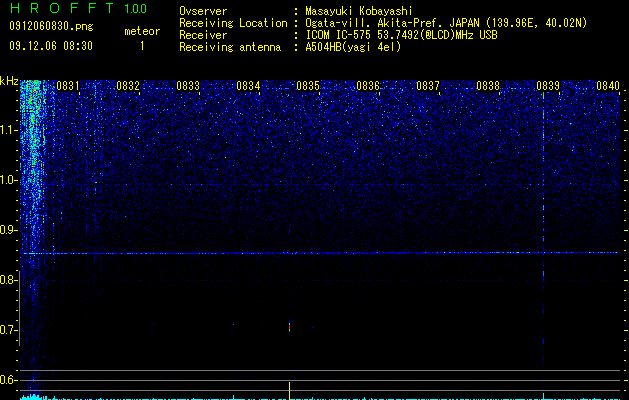The image size is (629, 400).
Task: Click the meteor count value 1
Action: pyautogui.click(x=142, y=46)
